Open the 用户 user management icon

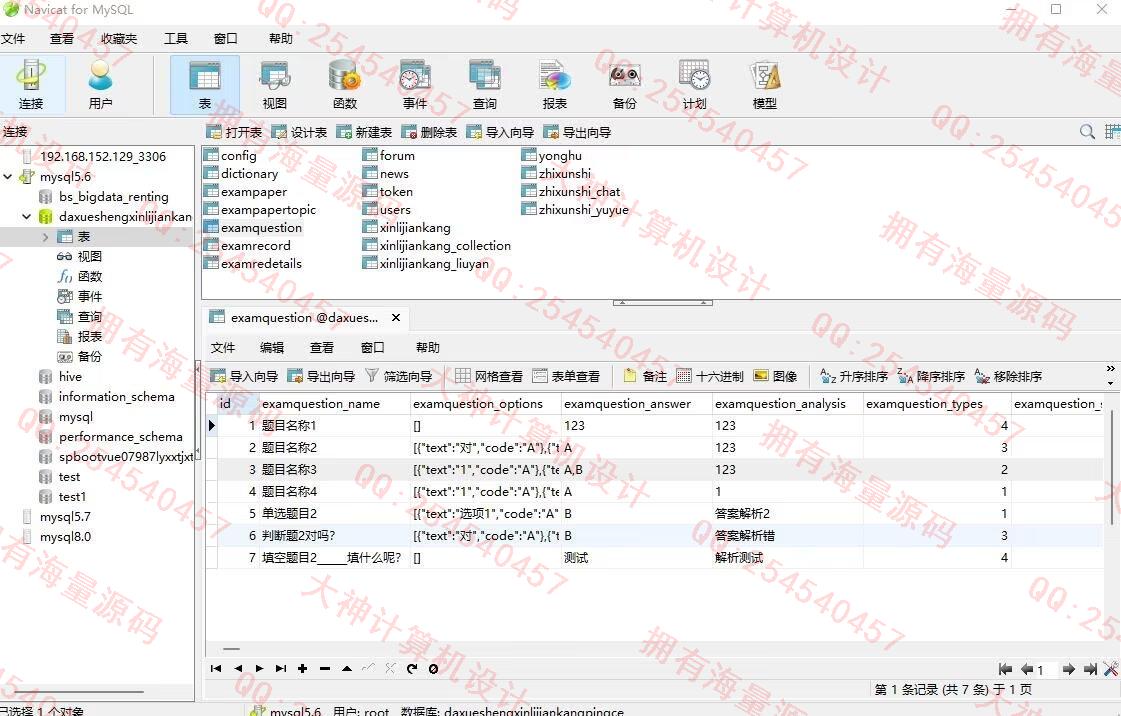[x=101, y=84]
